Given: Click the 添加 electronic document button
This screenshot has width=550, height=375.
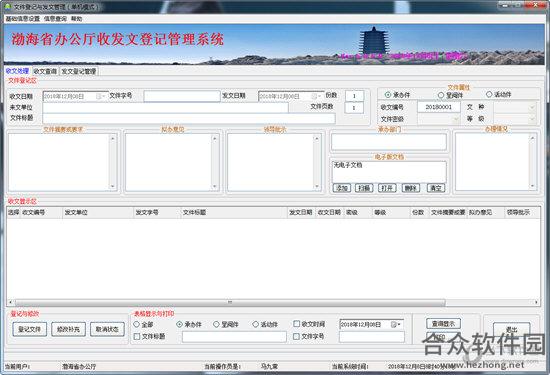Looking at the screenshot, I should [342, 188].
